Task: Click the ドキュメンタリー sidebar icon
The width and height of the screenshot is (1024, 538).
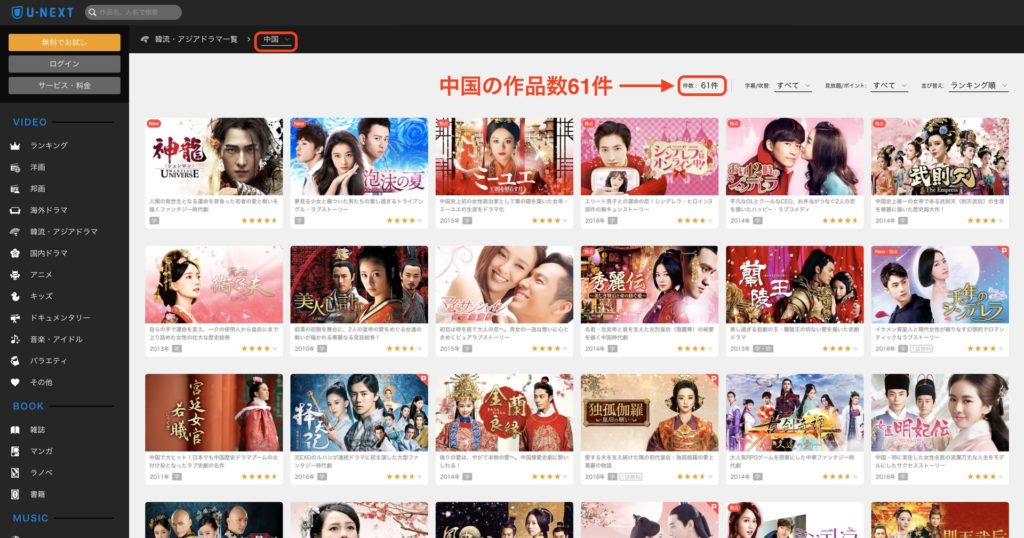Action: [15, 318]
